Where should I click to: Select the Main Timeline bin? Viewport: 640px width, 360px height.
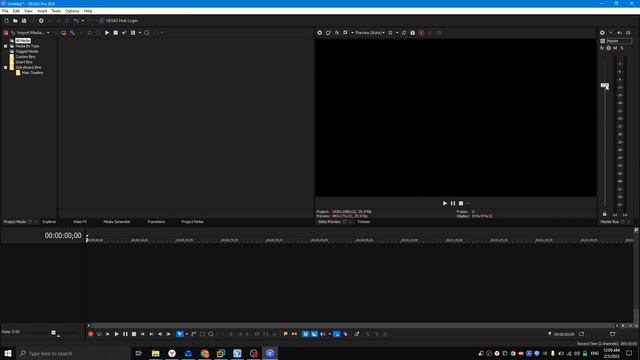[x=32, y=73]
